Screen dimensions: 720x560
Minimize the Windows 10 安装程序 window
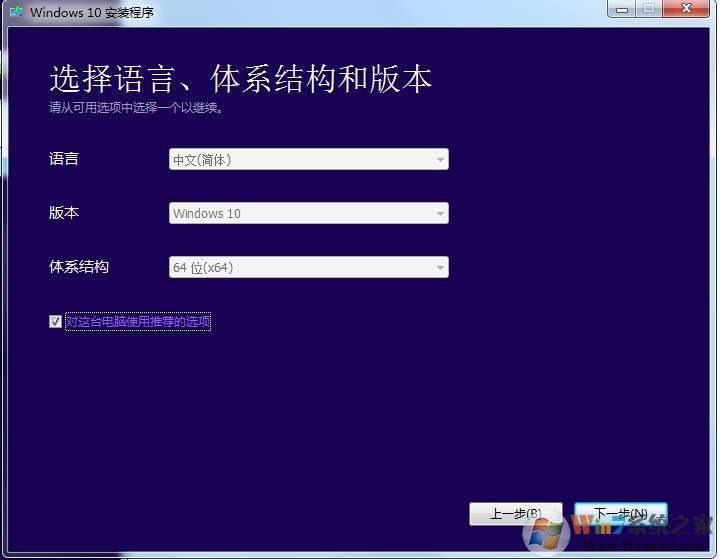[622, 9]
